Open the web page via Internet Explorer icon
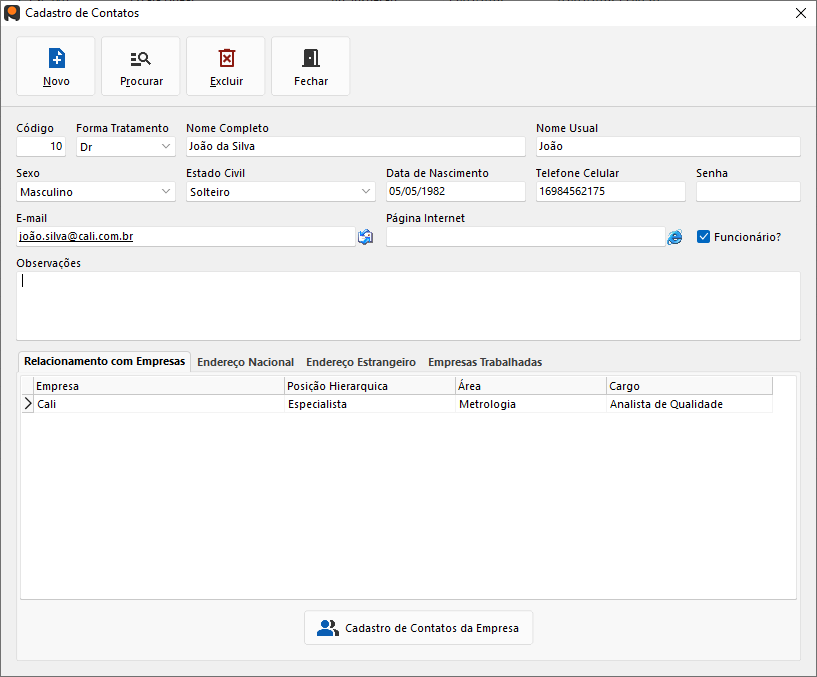Image resolution: width=817 pixels, height=677 pixels. (675, 237)
